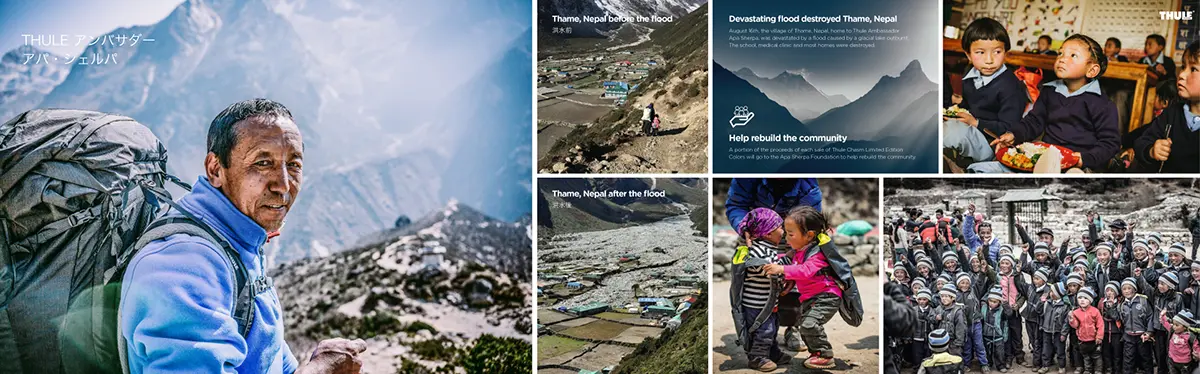Click the Apa Sherpa Foundation proceeds paragraph
Image resolution: width=1200 pixels, height=374 pixels.
coord(822,153)
